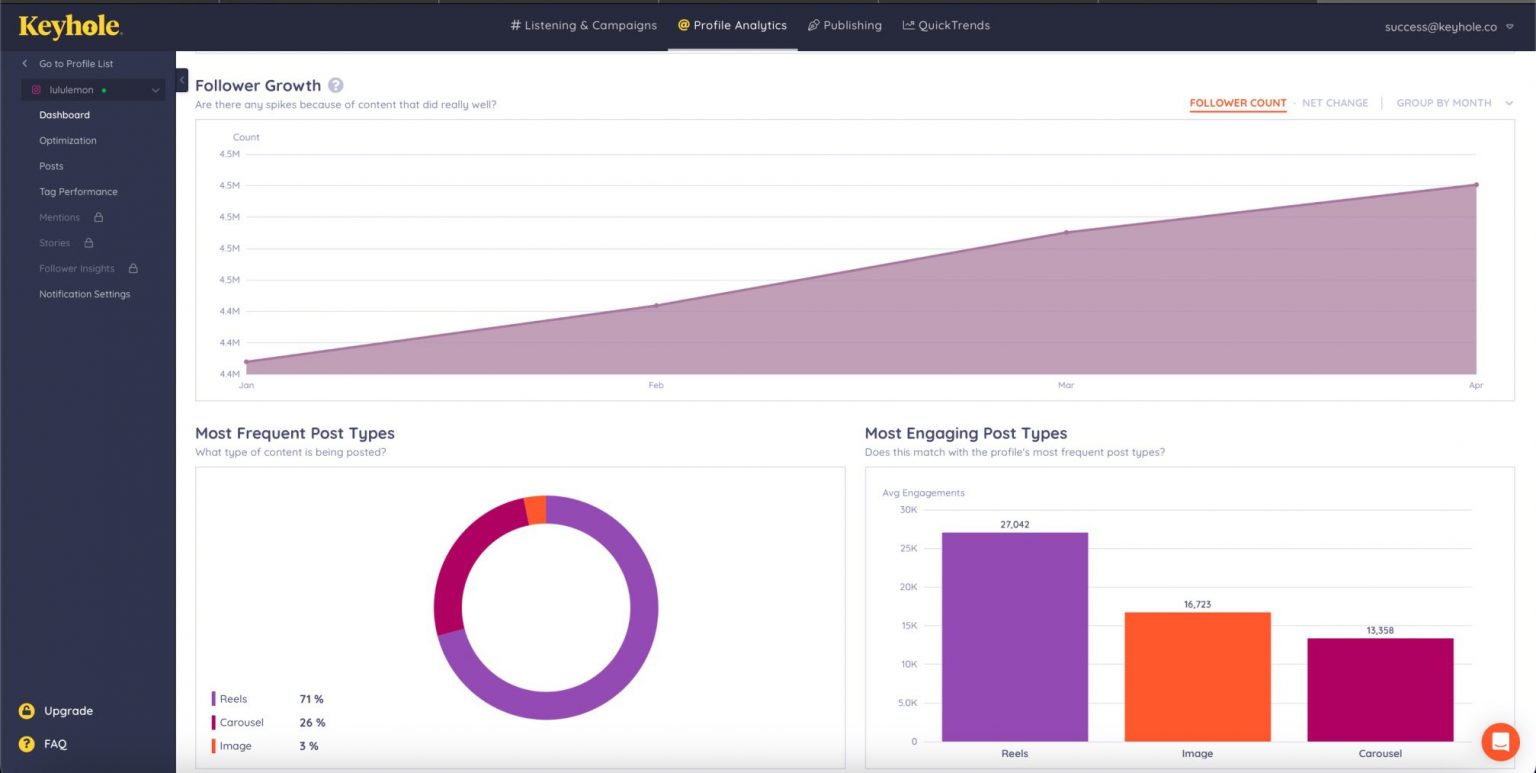Expand the lululemon profile selector
This screenshot has height=773, width=1536.
tap(156, 89)
